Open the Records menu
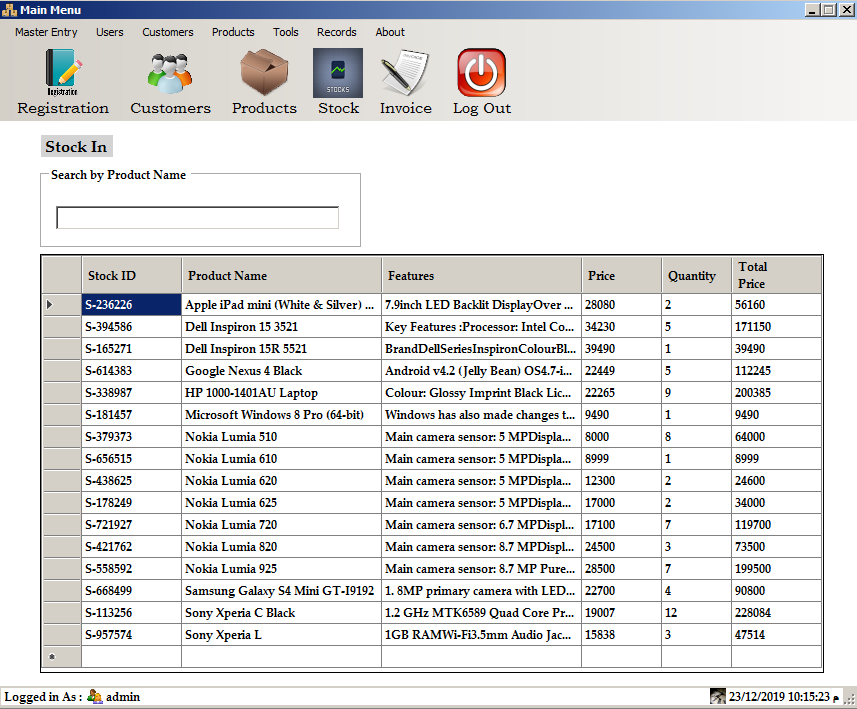The image size is (857, 709). click(x=337, y=32)
